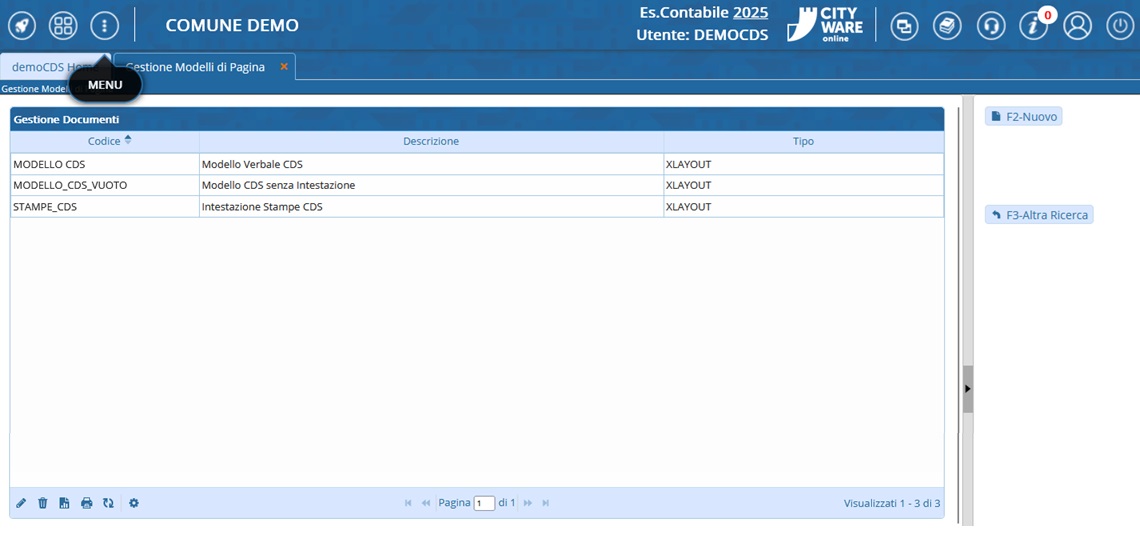Image resolution: width=1140 pixels, height=552 pixels.
Task: Click the rocket launch icon in header
Action: (x=21, y=26)
